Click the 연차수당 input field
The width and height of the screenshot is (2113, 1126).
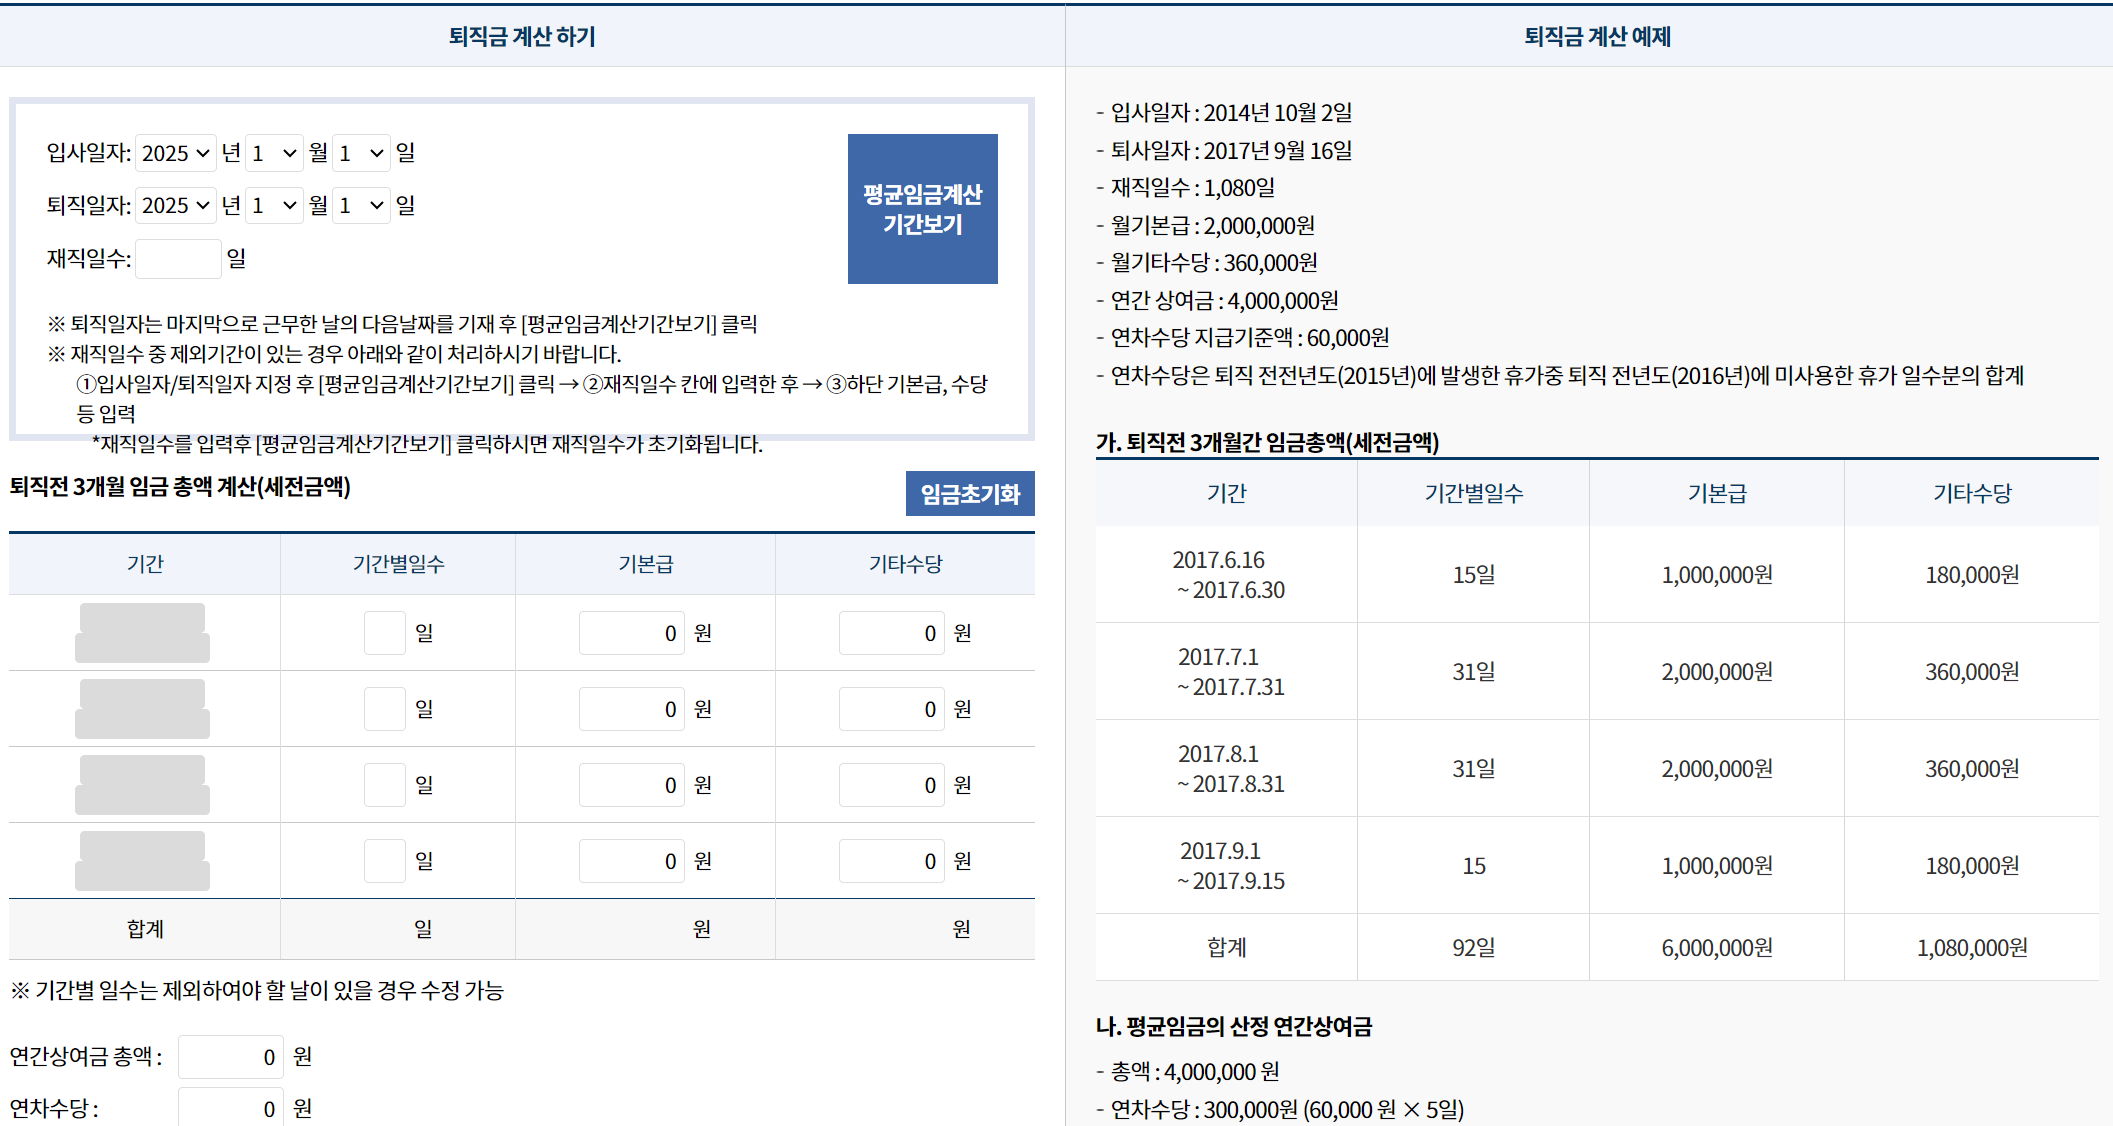[230, 1107]
